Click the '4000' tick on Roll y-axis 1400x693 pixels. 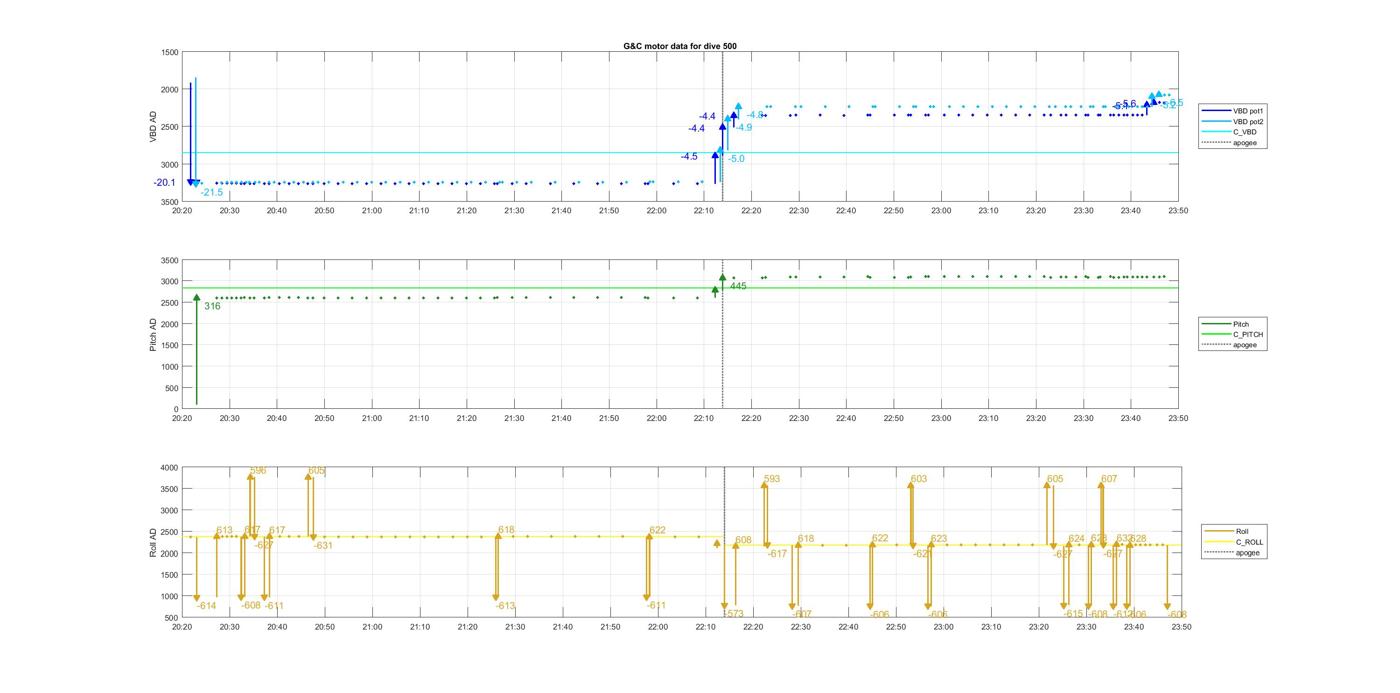170,467
